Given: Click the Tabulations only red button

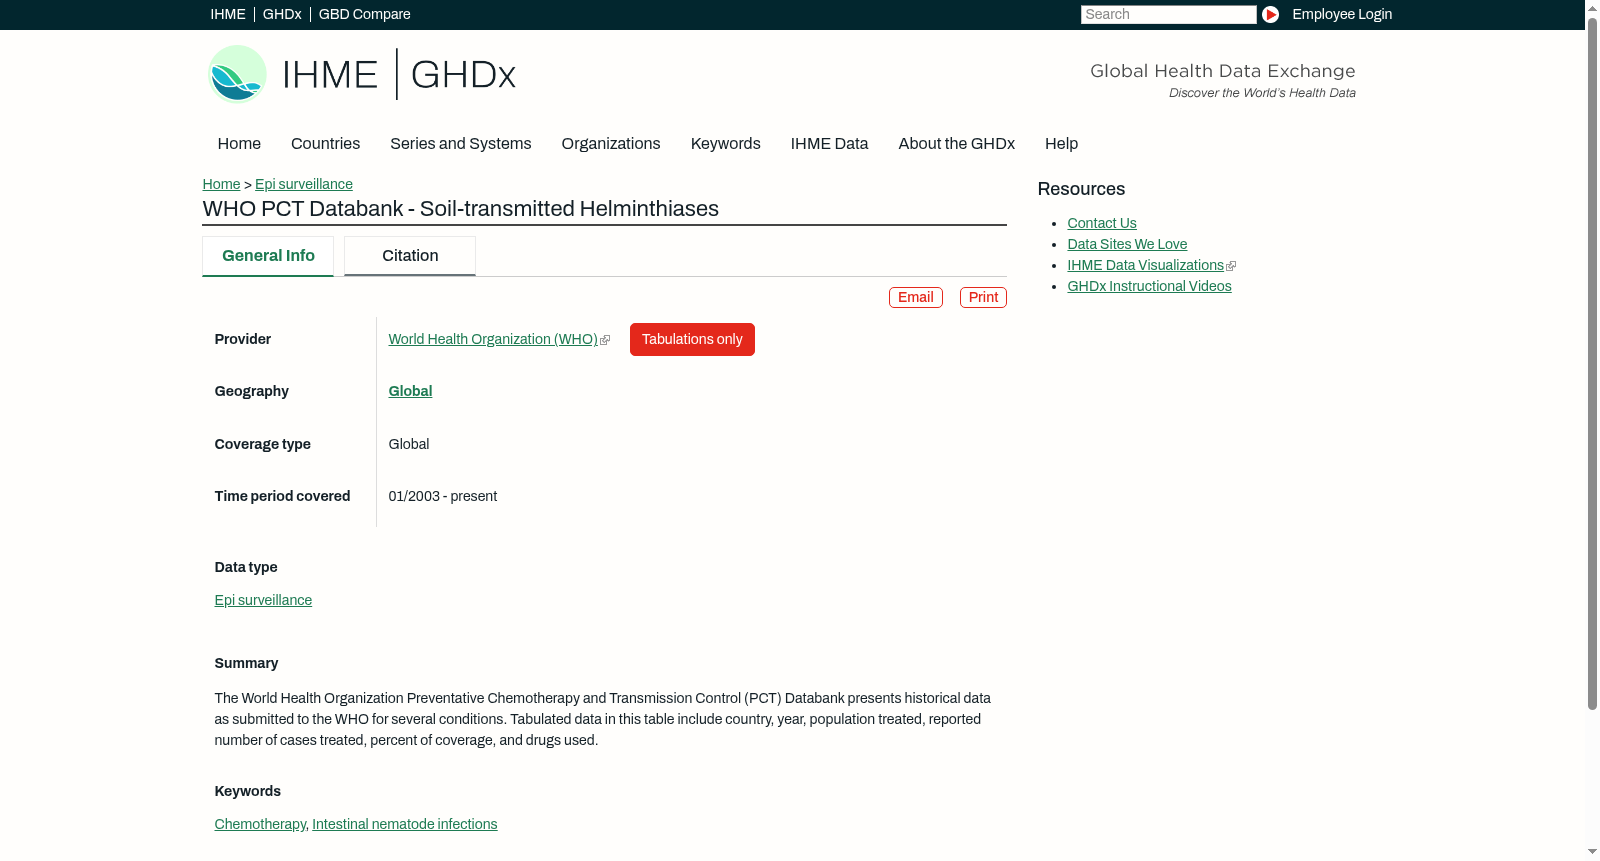Looking at the screenshot, I should coord(692,340).
